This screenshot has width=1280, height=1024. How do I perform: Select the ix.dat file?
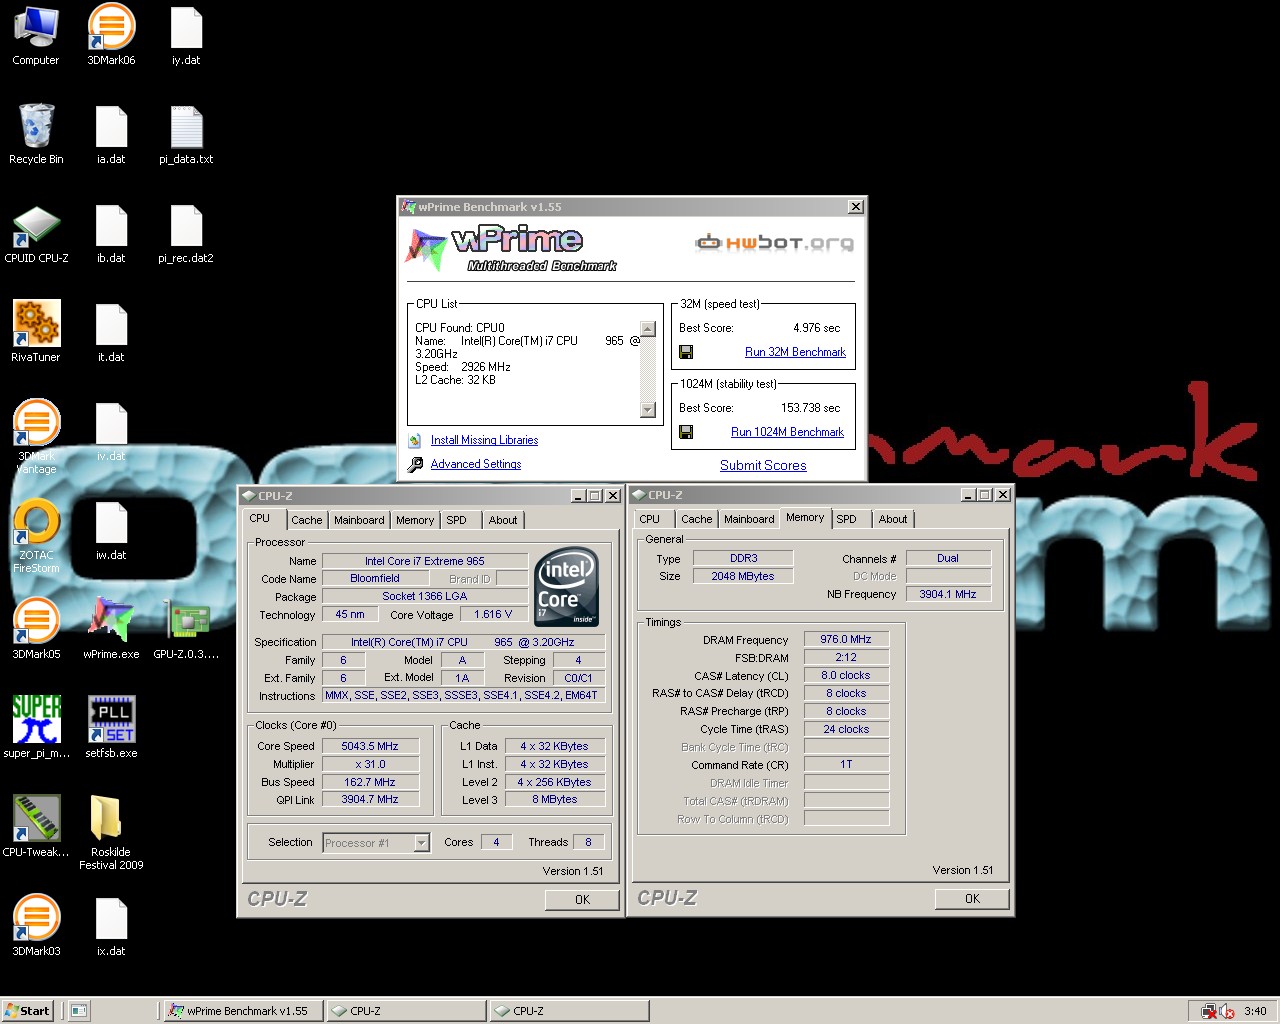coord(111,925)
